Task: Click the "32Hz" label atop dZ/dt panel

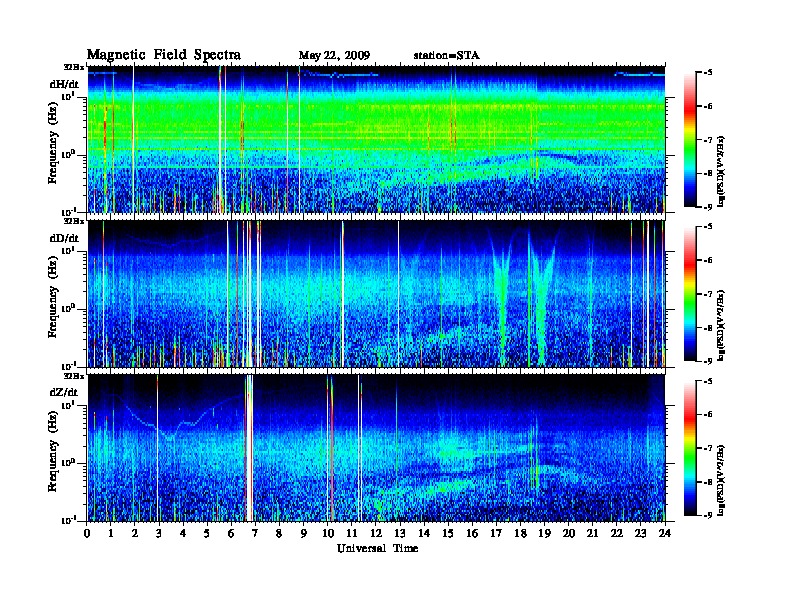Action: coord(73,376)
